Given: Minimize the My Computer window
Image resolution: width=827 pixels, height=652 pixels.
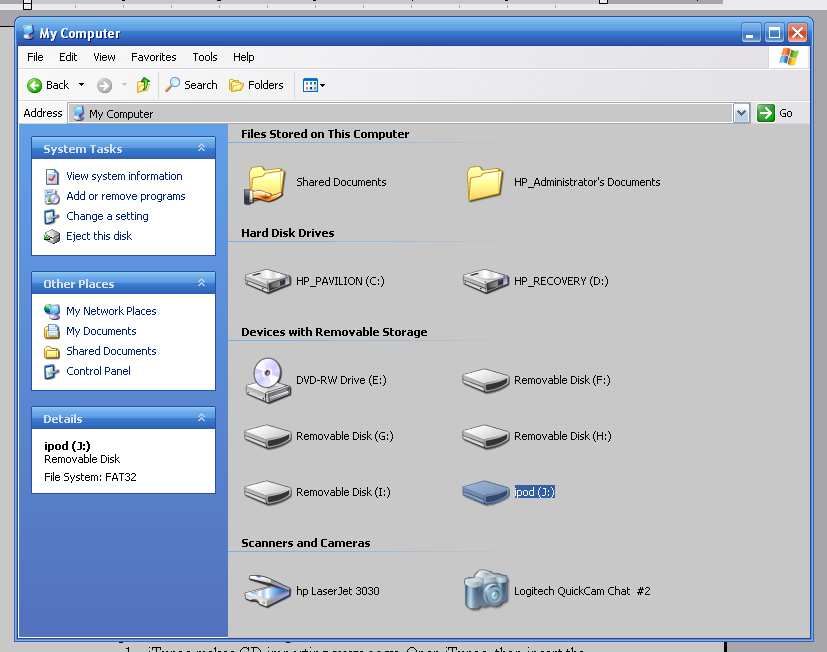Looking at the screenshot, I should pyautogui.click(x=751, y=33).
